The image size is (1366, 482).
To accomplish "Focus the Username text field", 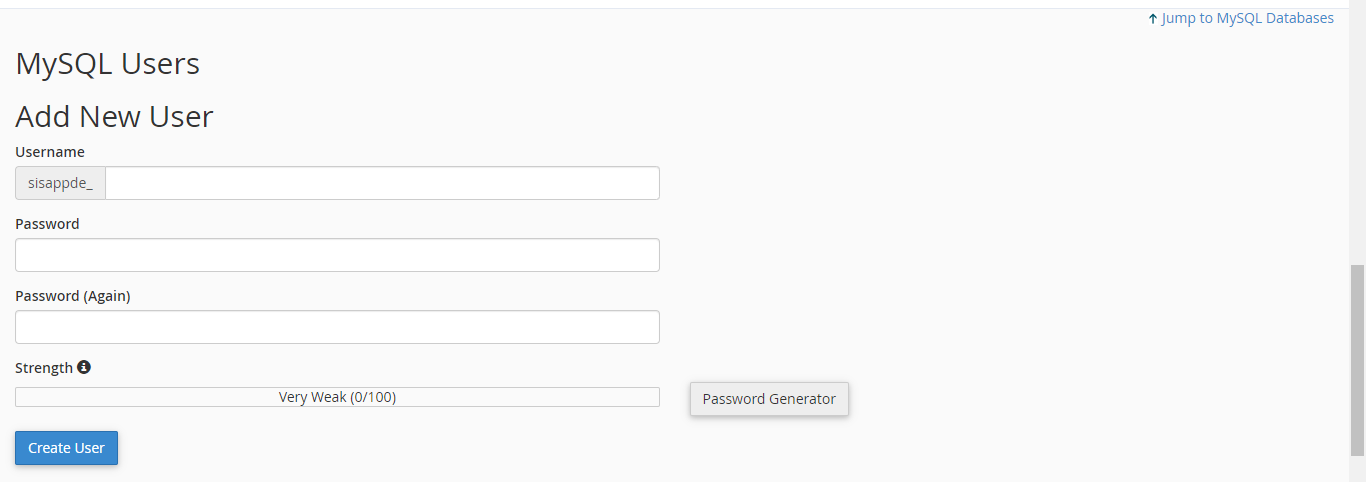I will tap(382, 183).
